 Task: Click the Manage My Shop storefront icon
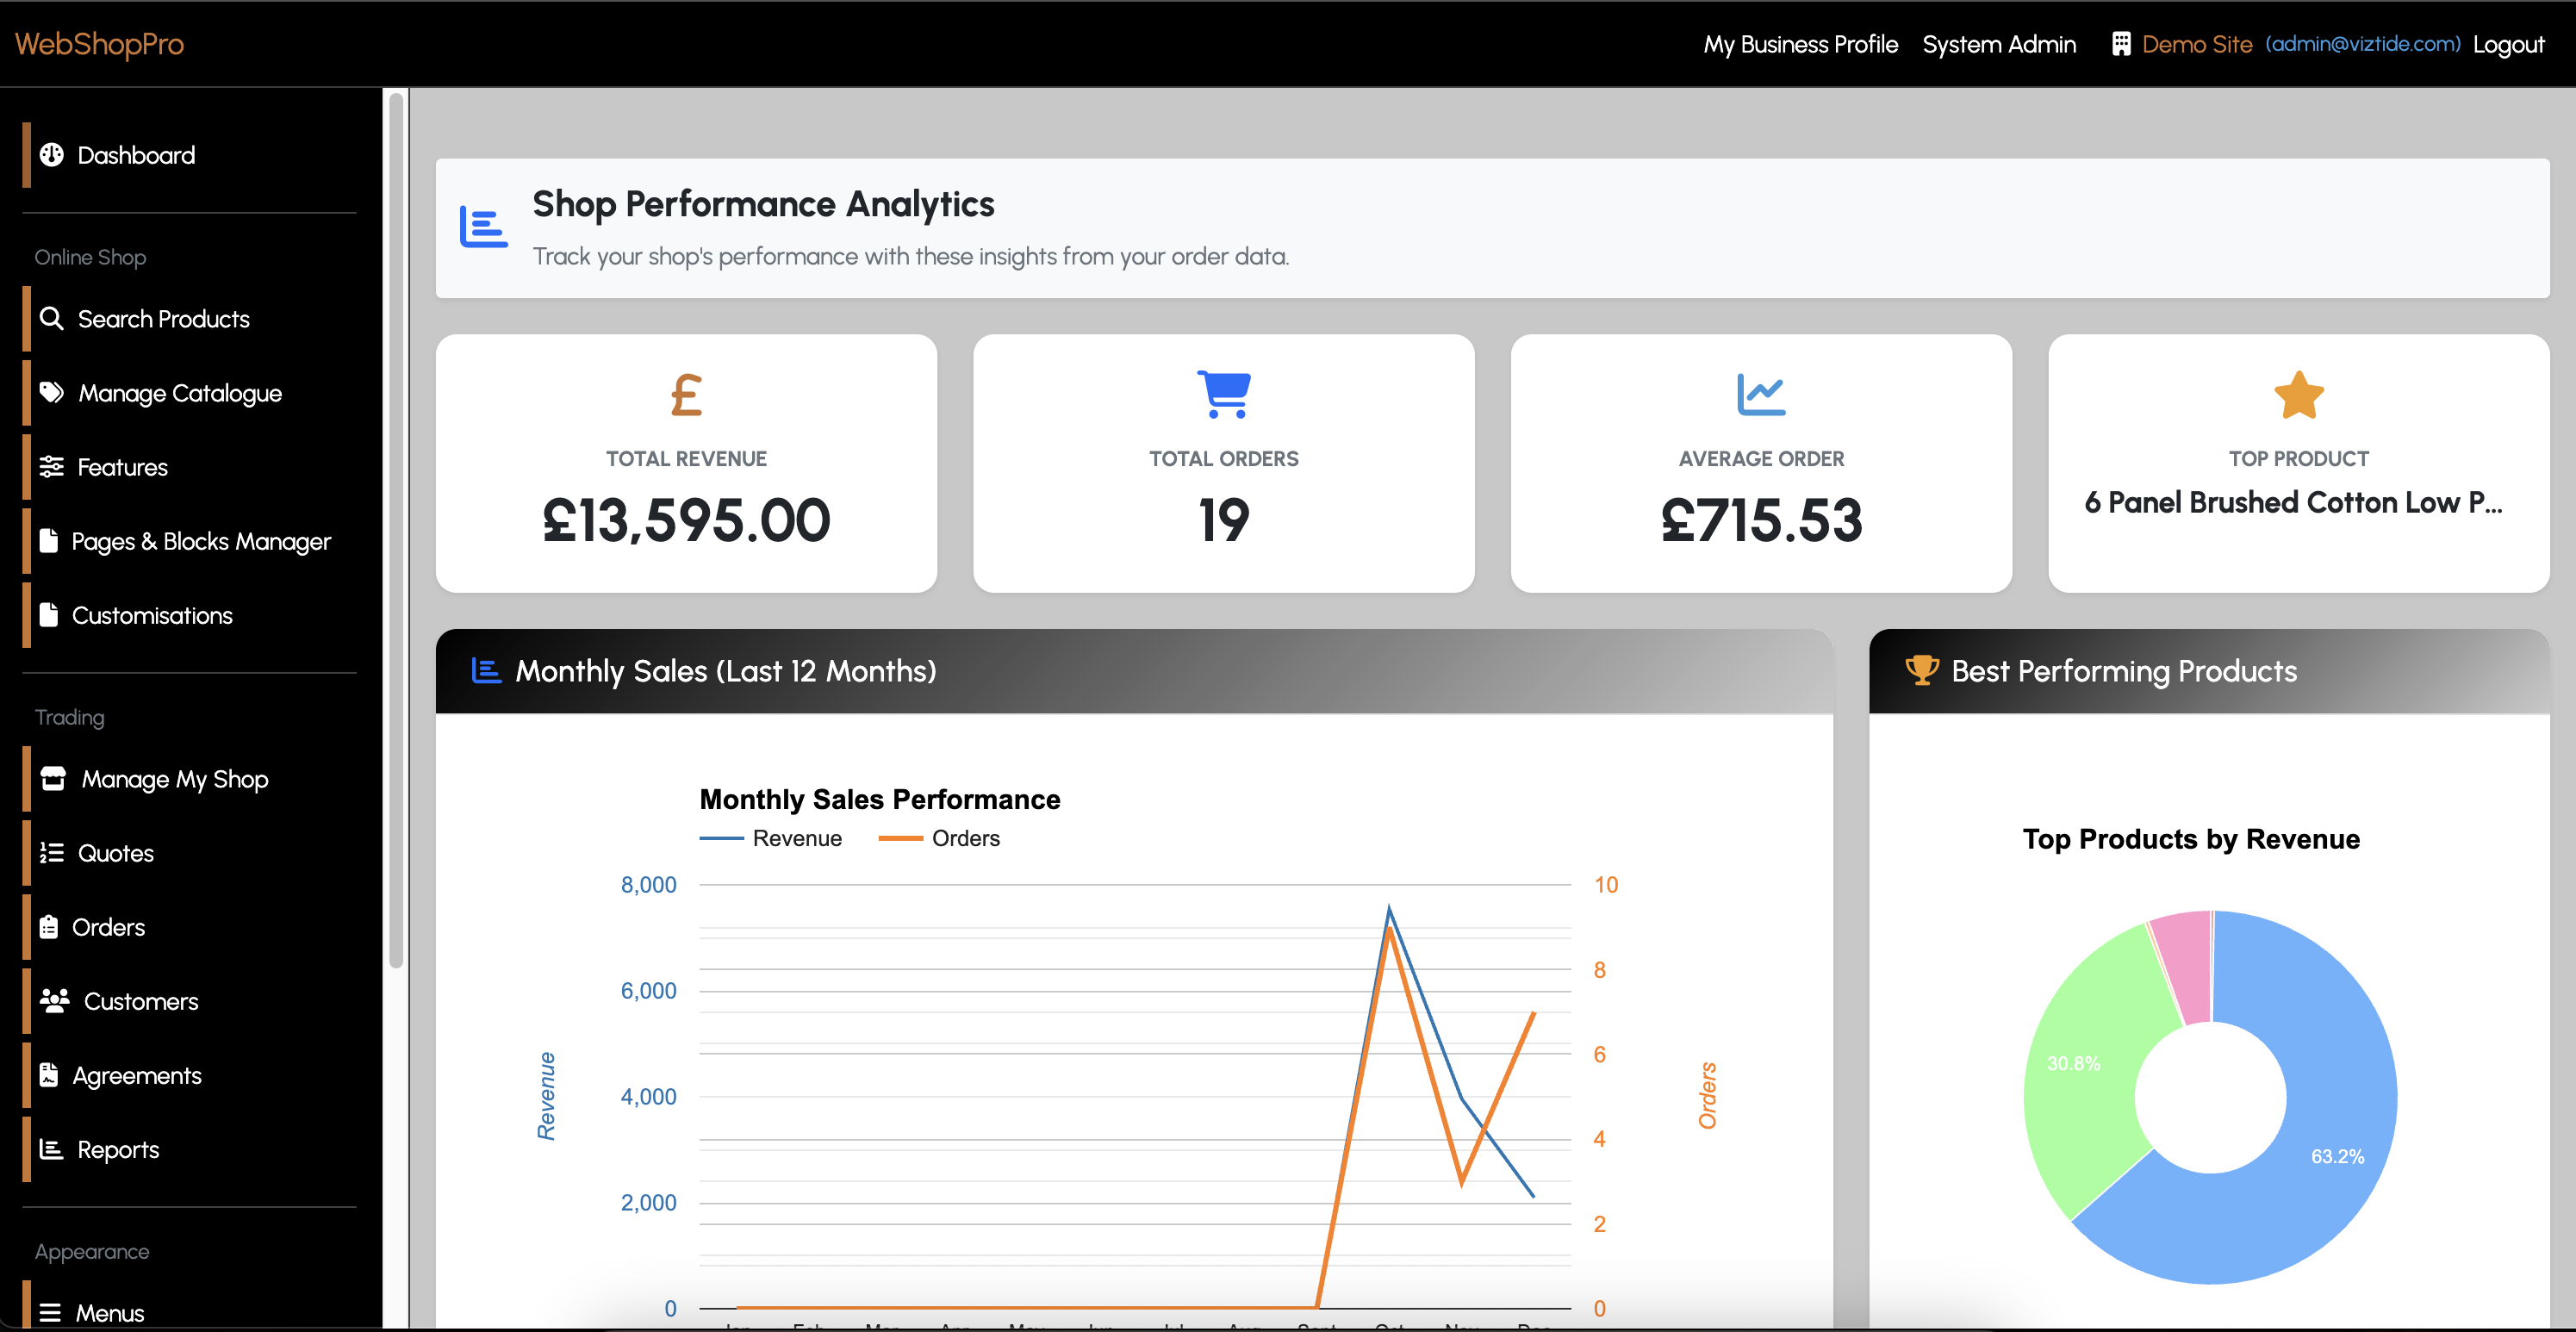tap(53, 779)
